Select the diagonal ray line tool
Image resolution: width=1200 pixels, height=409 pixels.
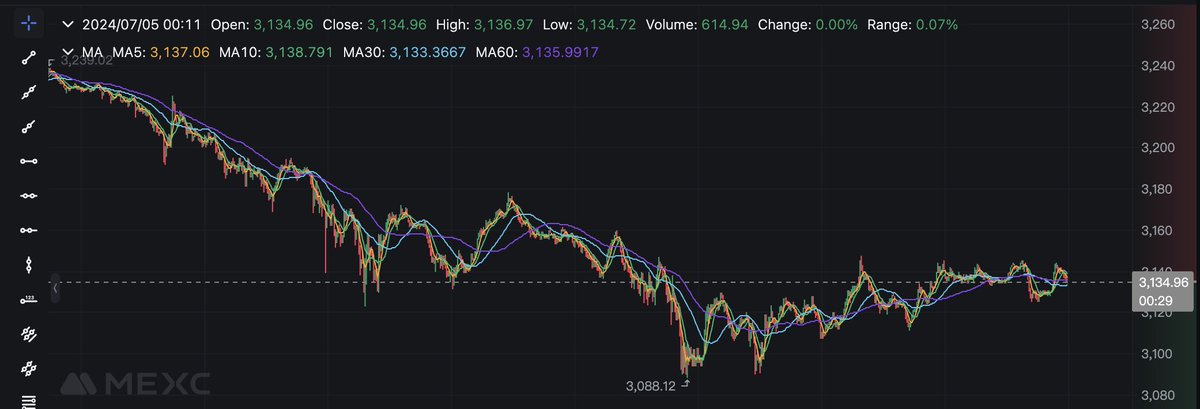pyautogui.click(x=29, y=126)
